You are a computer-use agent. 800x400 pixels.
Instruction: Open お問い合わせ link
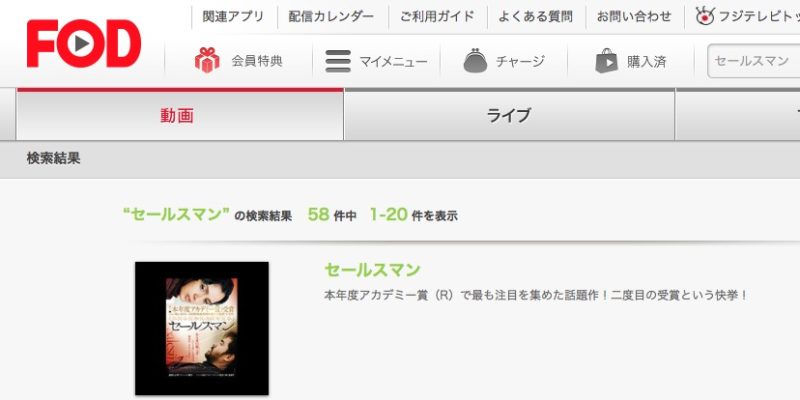(634, 17)
